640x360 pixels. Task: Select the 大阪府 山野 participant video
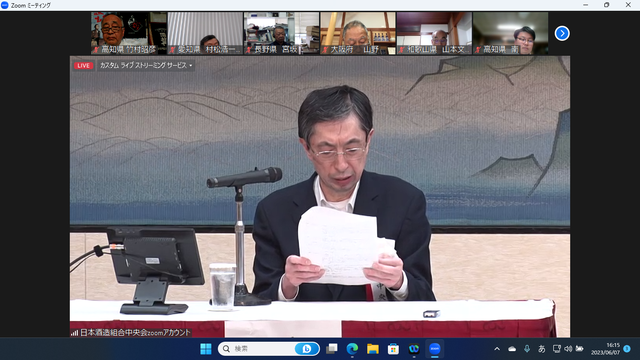pos(358,33)
